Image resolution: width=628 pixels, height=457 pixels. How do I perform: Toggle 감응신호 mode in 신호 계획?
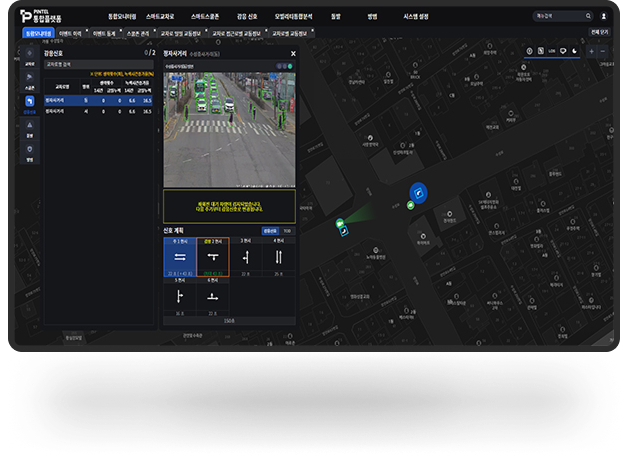271,230
